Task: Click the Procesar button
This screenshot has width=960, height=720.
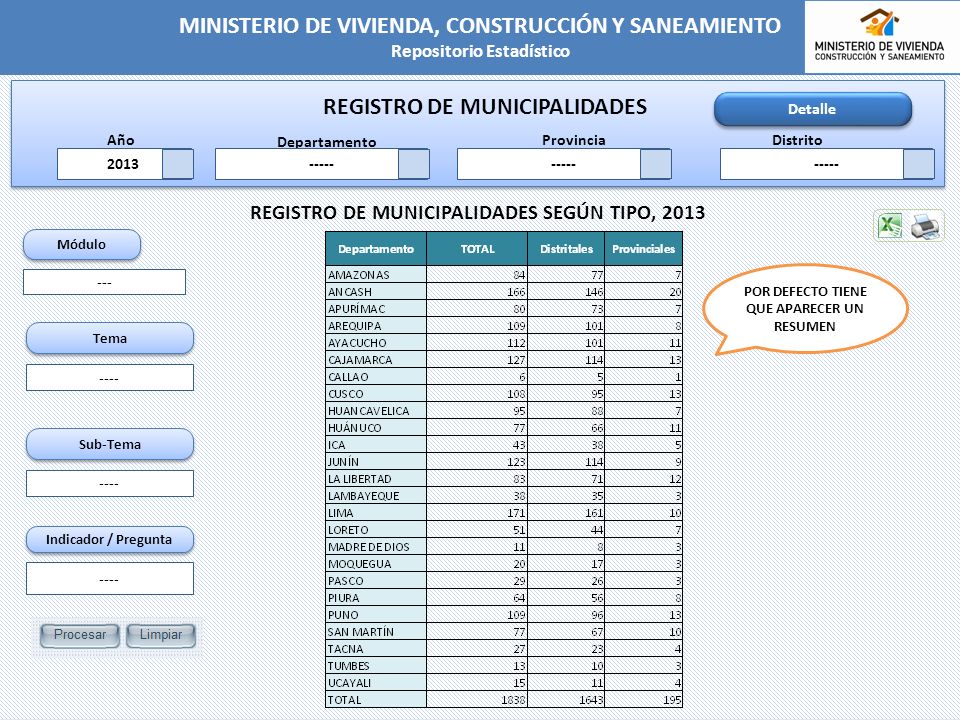Action: (80, 635)
